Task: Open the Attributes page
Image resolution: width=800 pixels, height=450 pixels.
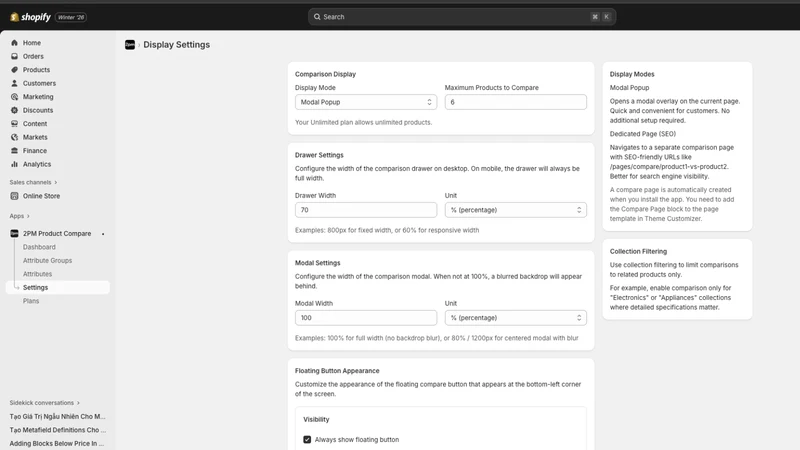Action: pyautogui.click(x=37, y=274)
